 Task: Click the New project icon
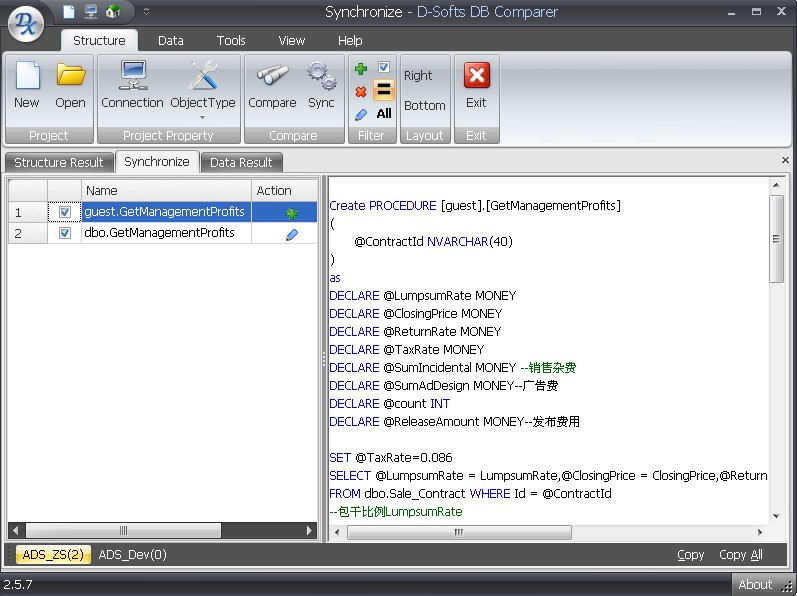[27, 86]
